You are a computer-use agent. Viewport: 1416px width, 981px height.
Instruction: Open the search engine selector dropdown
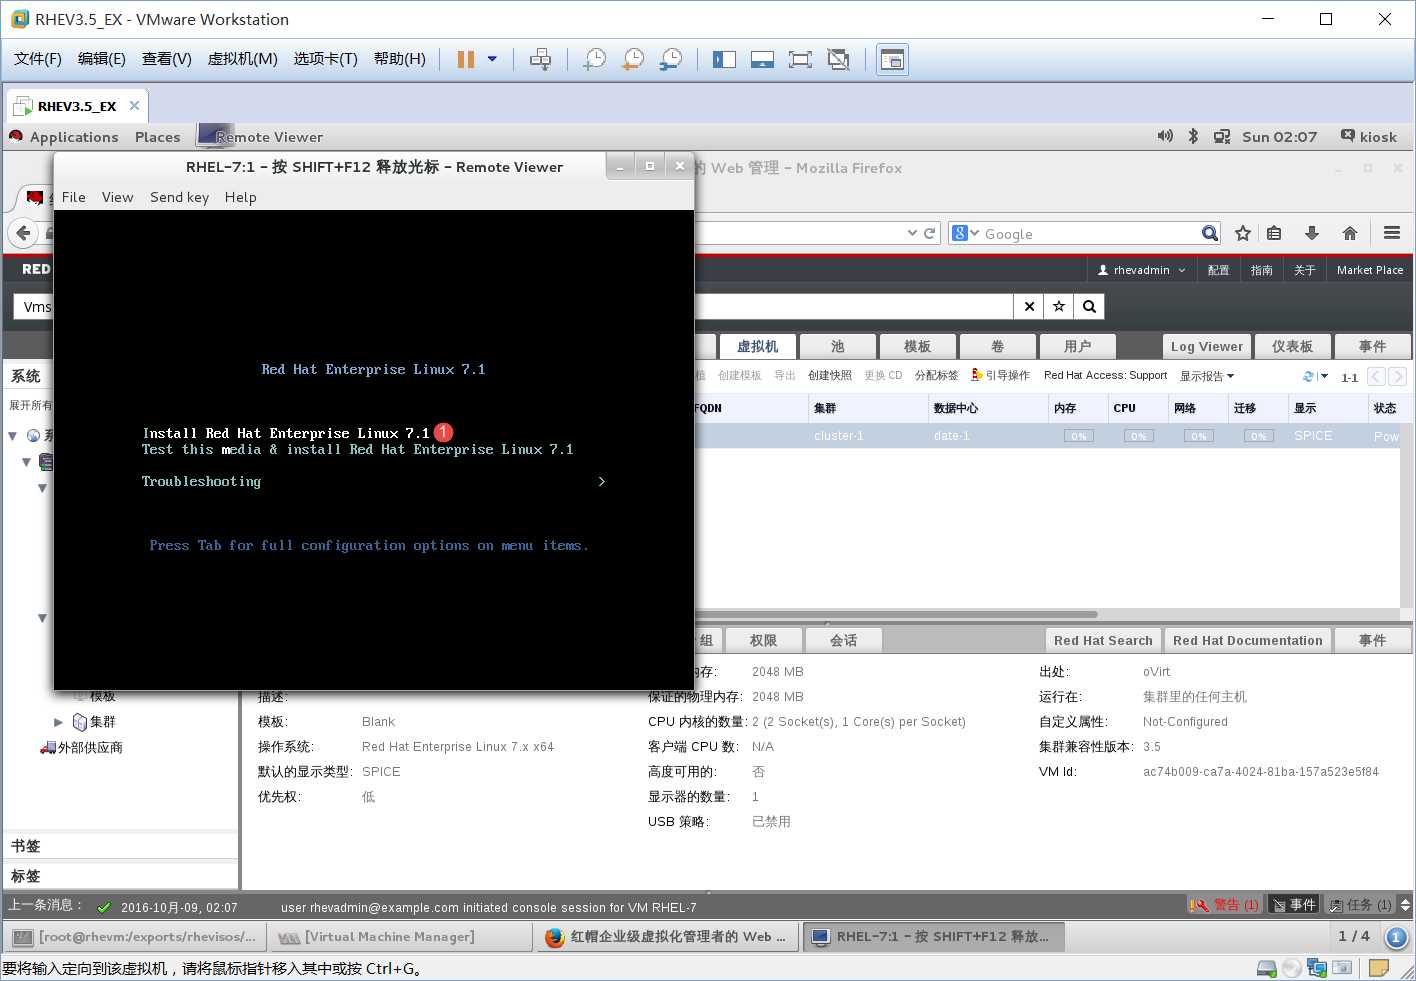[x=966, y=233]
